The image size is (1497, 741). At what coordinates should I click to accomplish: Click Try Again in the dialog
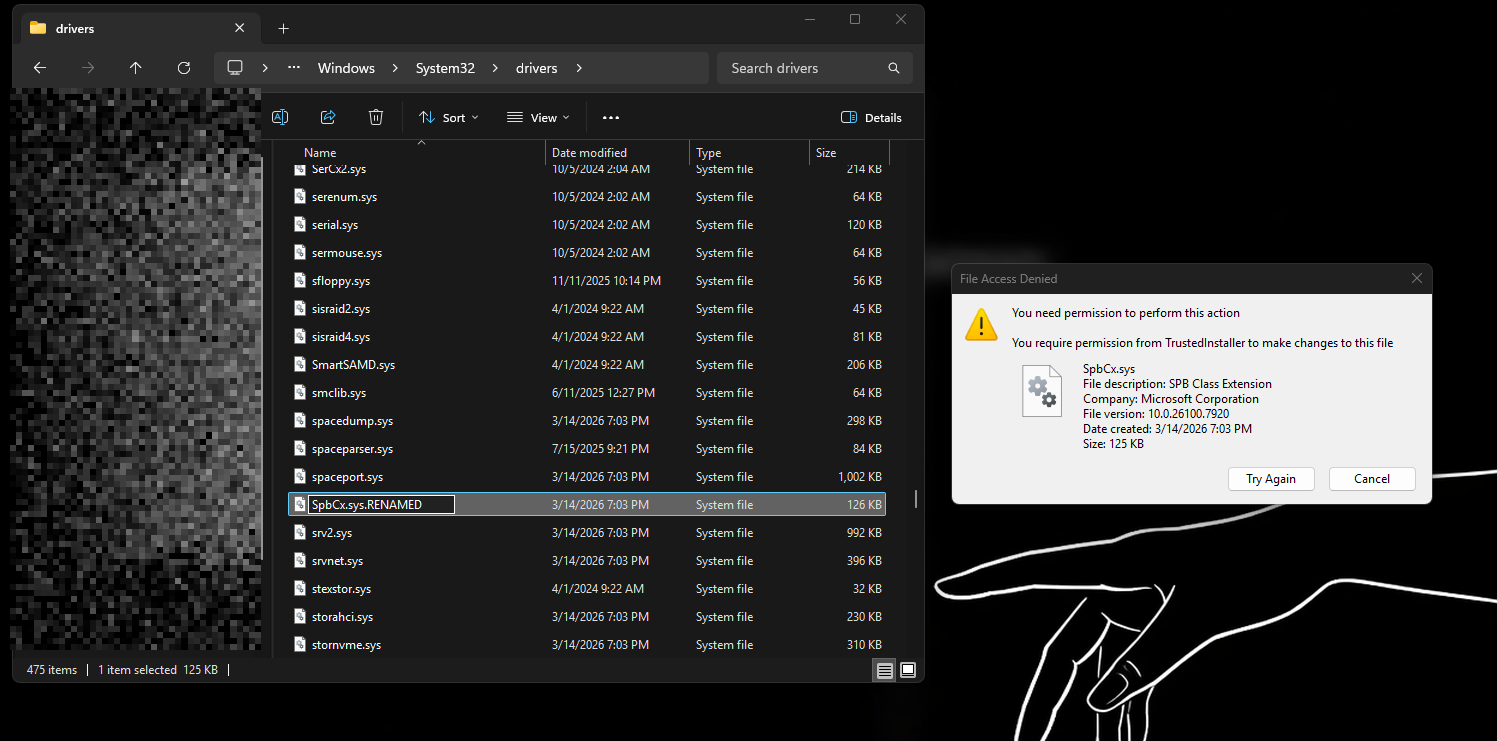pyautogui.click(x=1270, y=479)
